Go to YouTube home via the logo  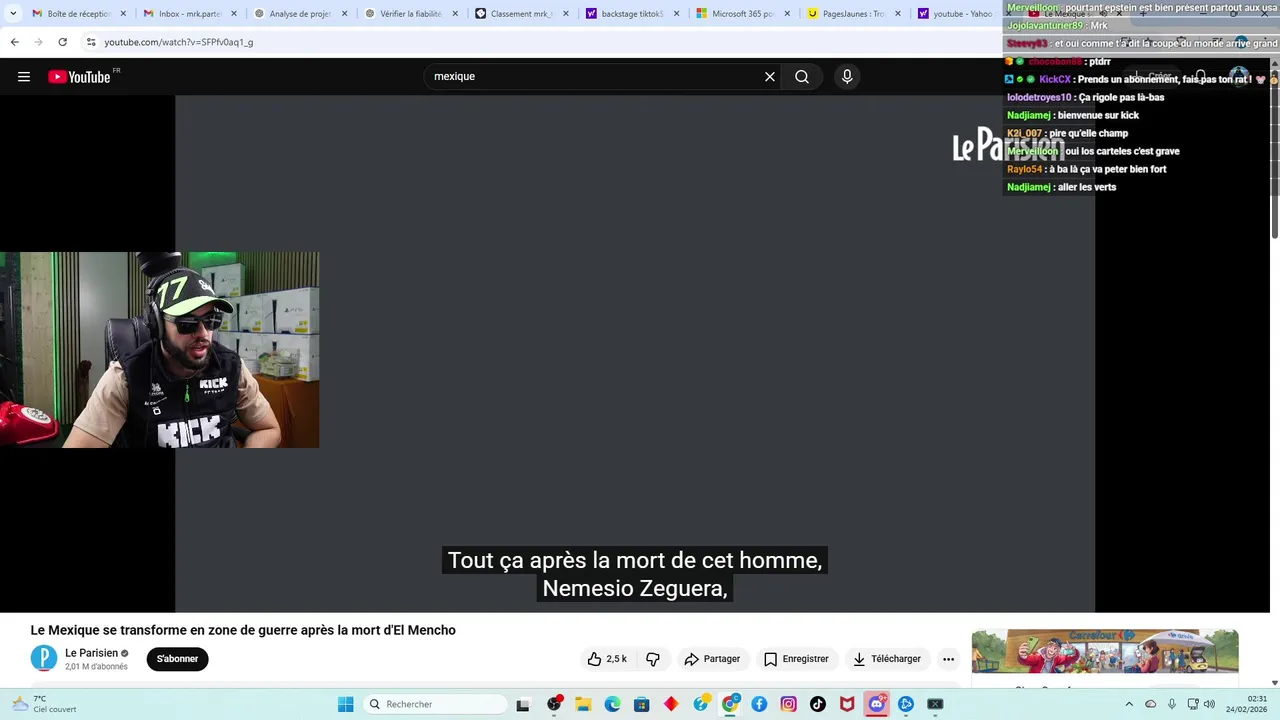point(79,77)
